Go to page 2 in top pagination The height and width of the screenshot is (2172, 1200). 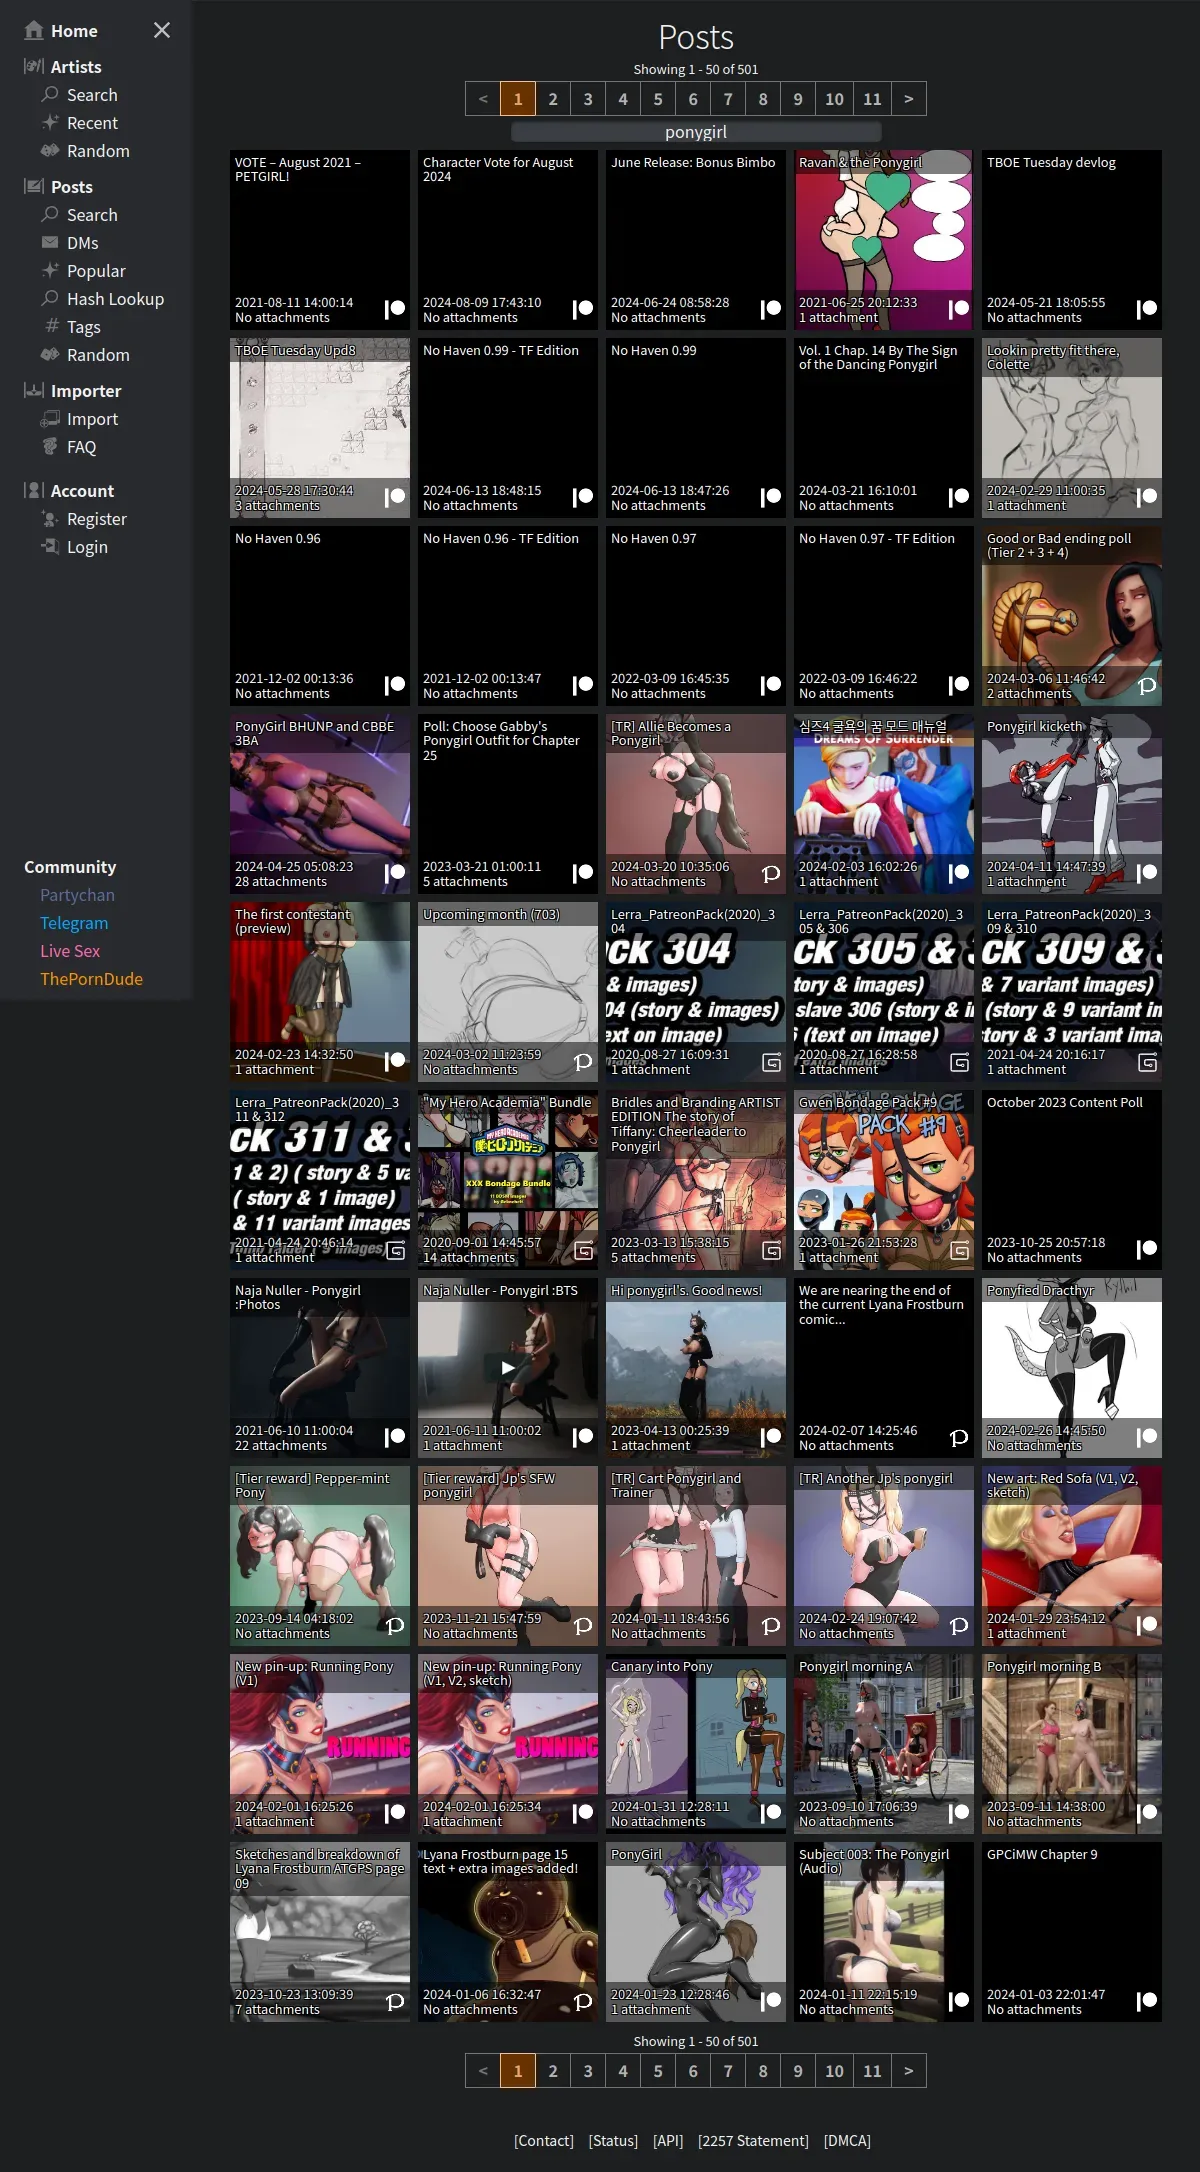pos(553,99)
